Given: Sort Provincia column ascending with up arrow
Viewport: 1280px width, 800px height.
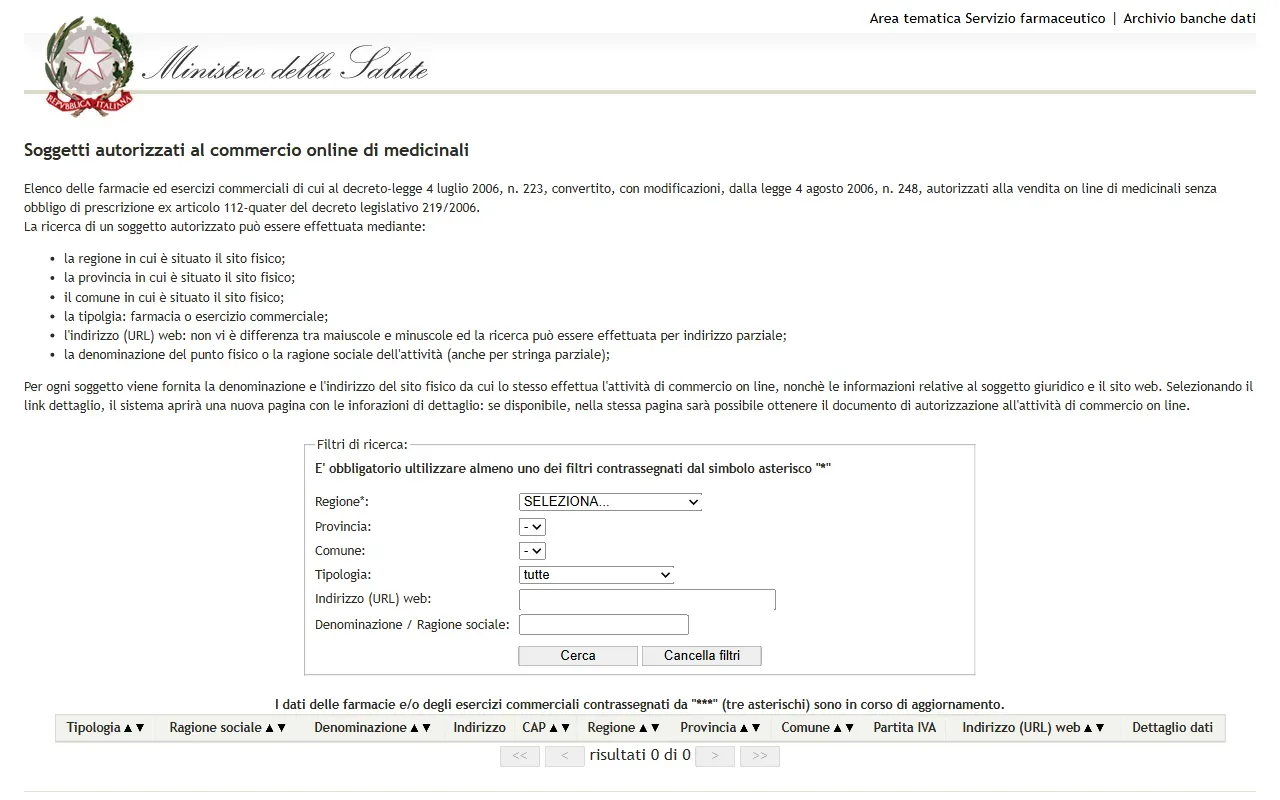Looking at the screenshot, I should tap(744, 728).
